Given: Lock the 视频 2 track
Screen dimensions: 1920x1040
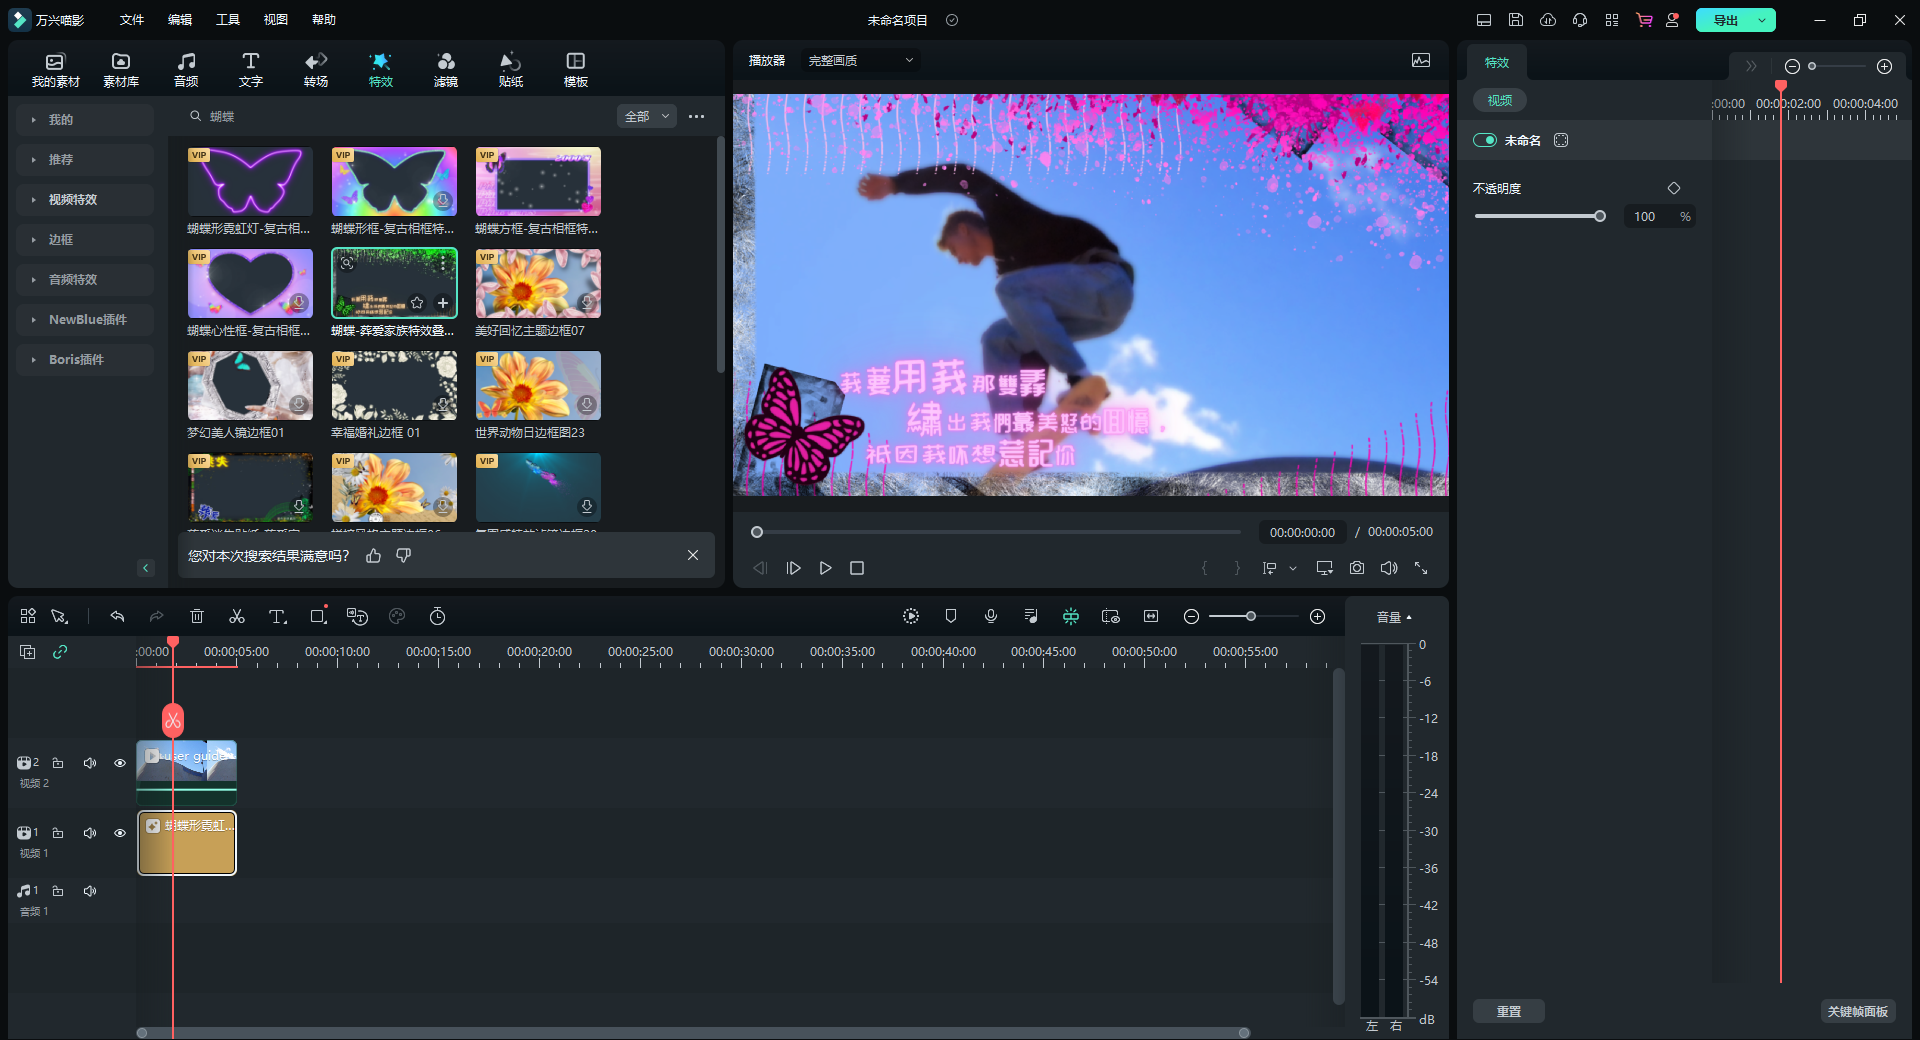Looking at the screenshot, I should (58, 763).
